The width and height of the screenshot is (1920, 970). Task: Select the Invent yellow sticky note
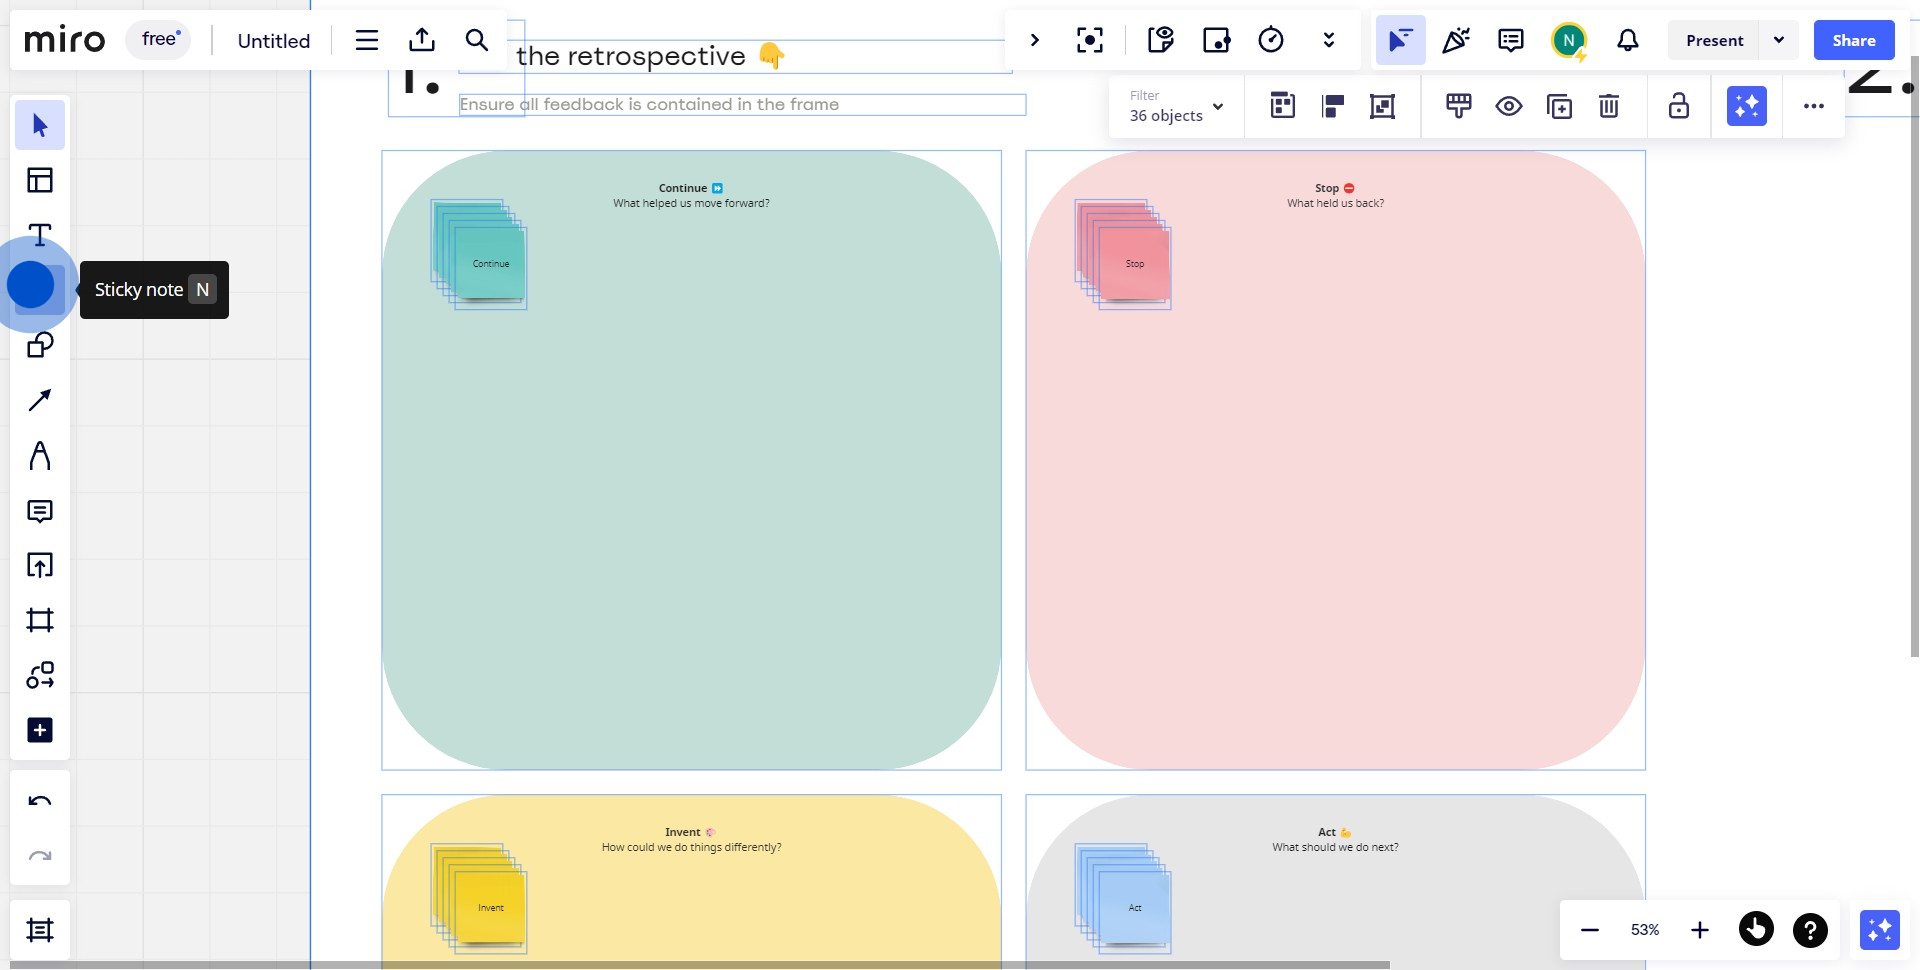tap(490, 908)
